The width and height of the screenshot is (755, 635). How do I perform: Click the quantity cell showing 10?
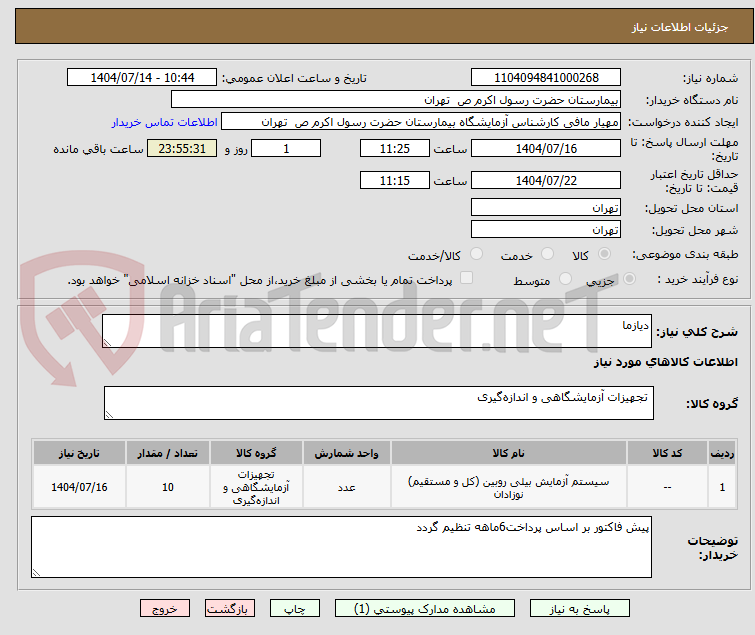coord(168,487)
